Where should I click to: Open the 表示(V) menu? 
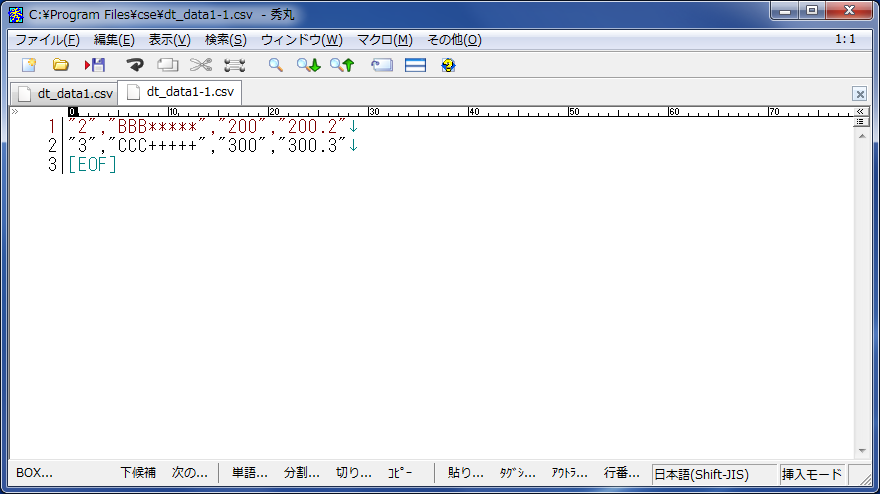click(169, 40)
